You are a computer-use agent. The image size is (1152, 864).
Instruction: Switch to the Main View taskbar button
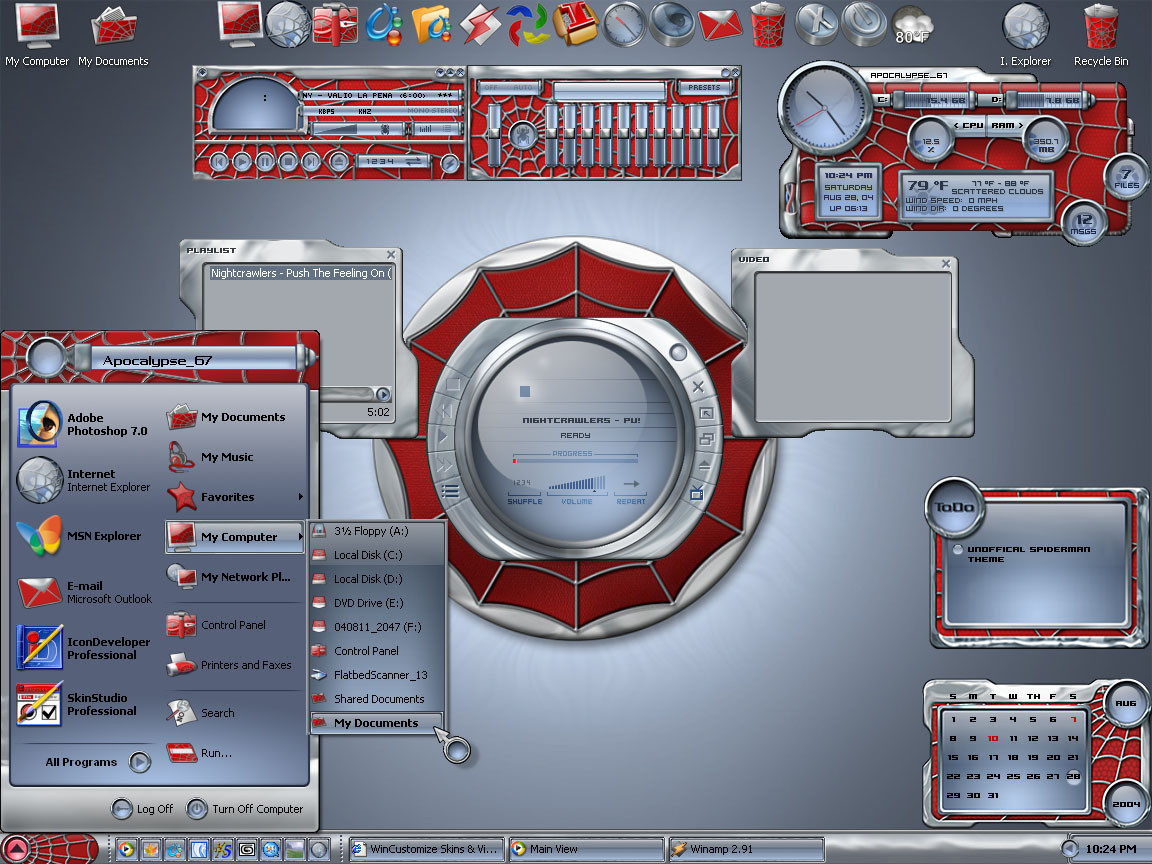(x=586, y=849)
